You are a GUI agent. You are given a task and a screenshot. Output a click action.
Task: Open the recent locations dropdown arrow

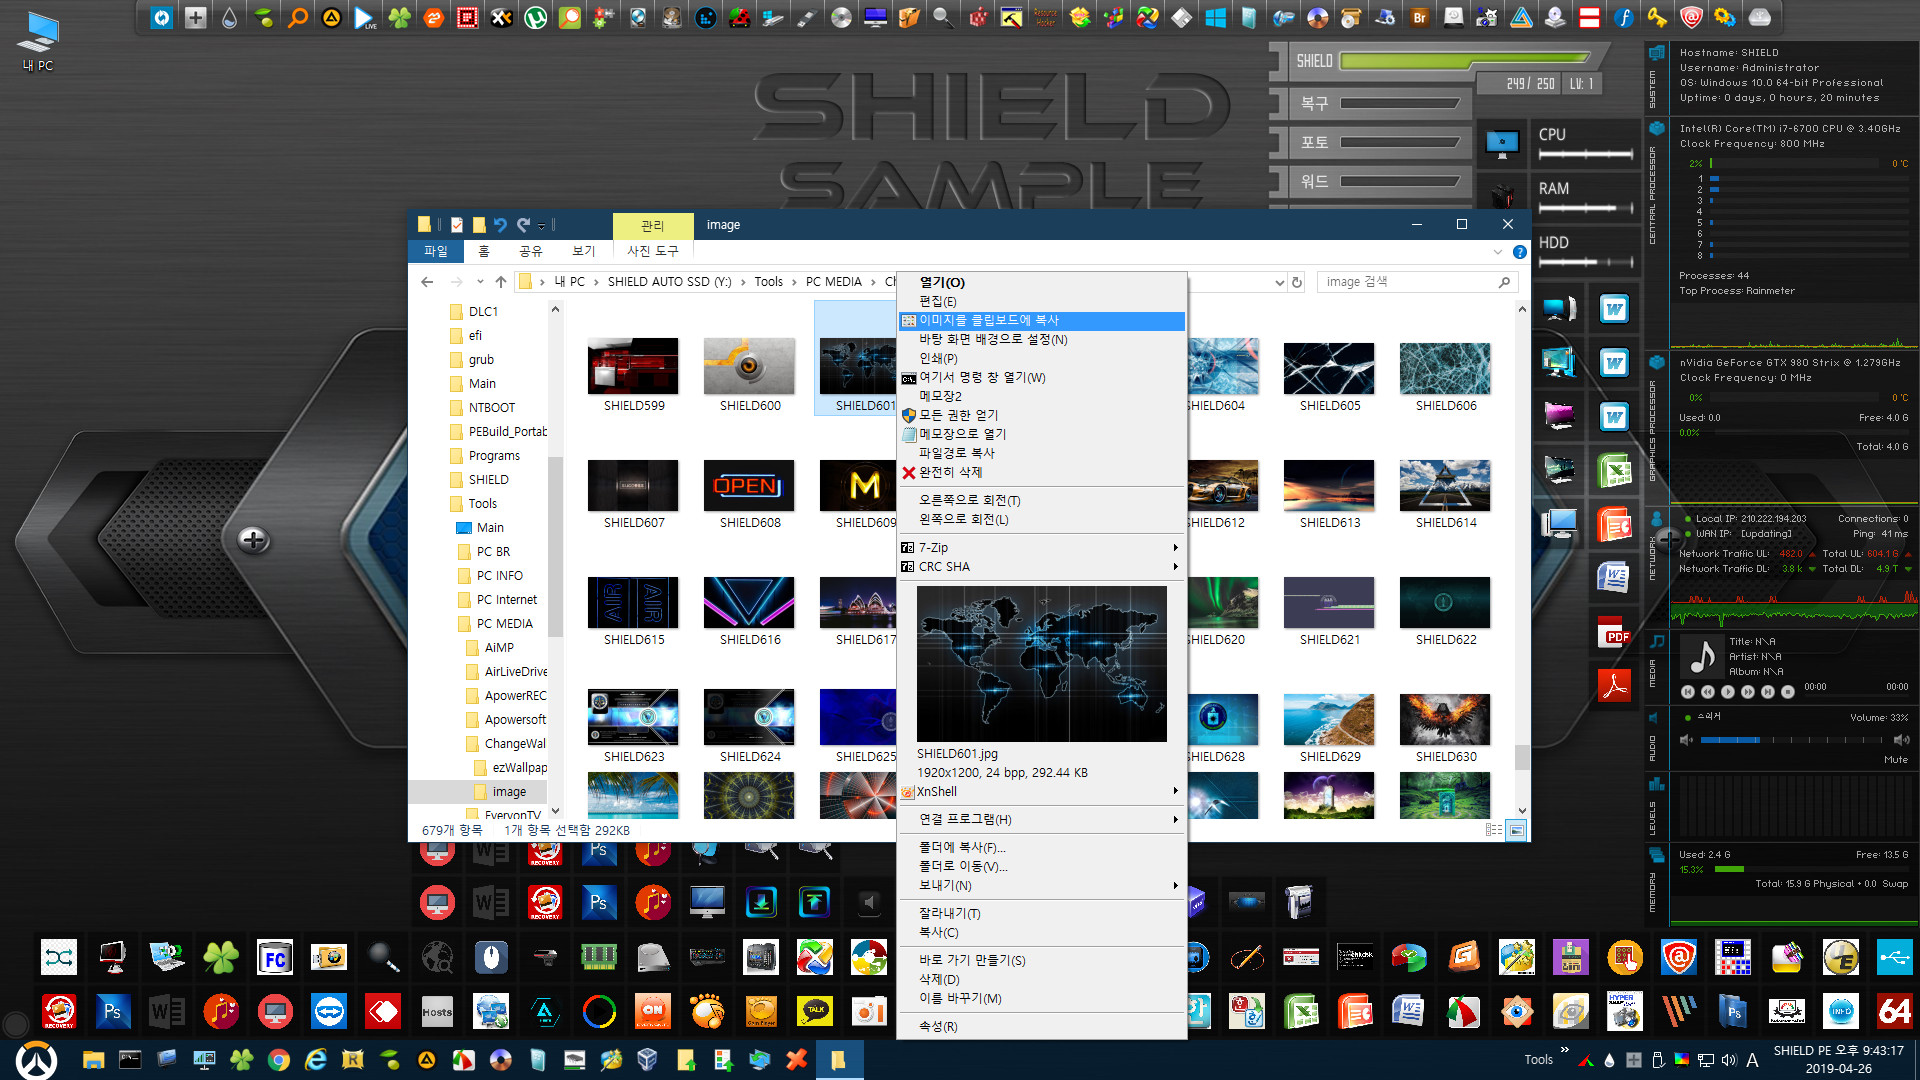tap(480, 282)
